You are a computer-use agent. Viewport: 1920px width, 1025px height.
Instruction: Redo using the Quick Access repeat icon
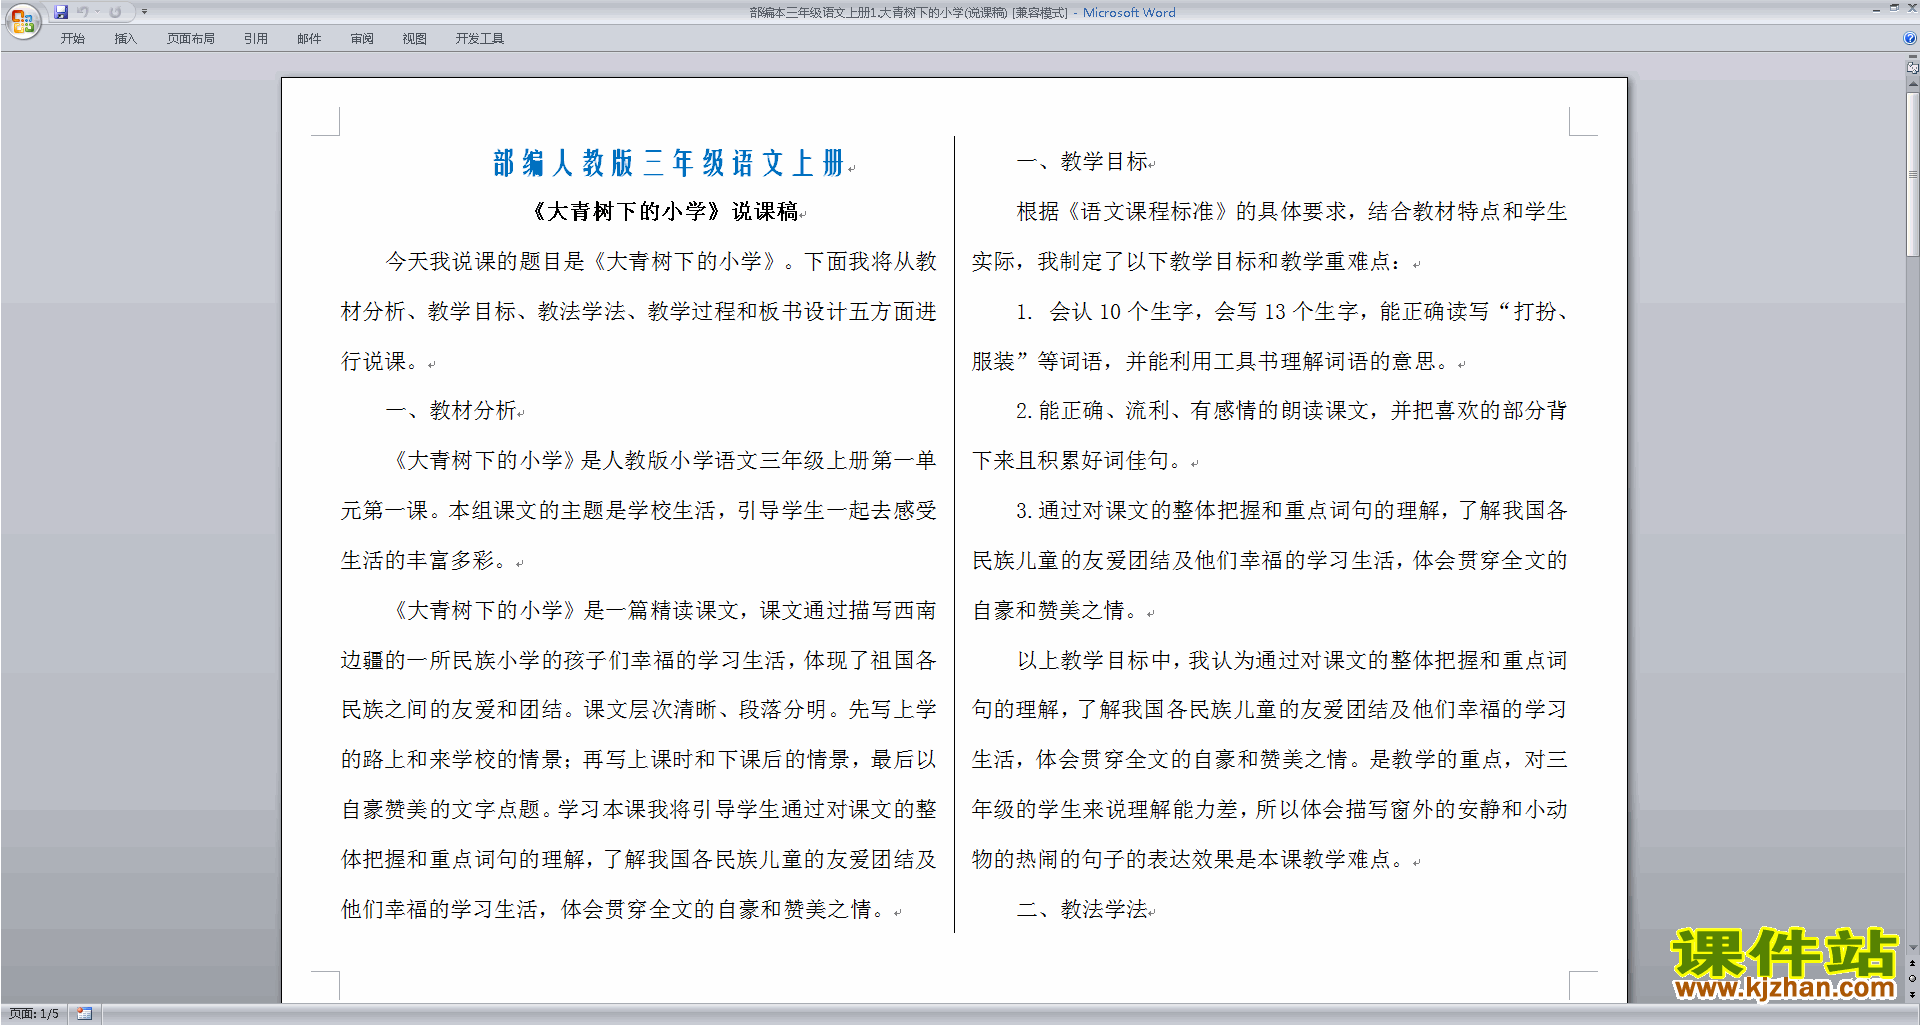pos(115,12)
